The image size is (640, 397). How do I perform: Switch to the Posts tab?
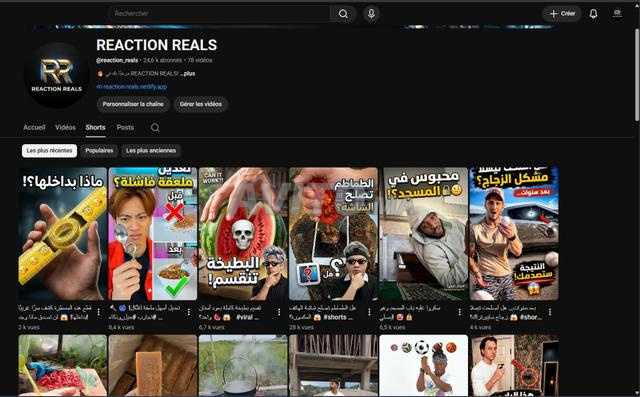tap(125, 128)
